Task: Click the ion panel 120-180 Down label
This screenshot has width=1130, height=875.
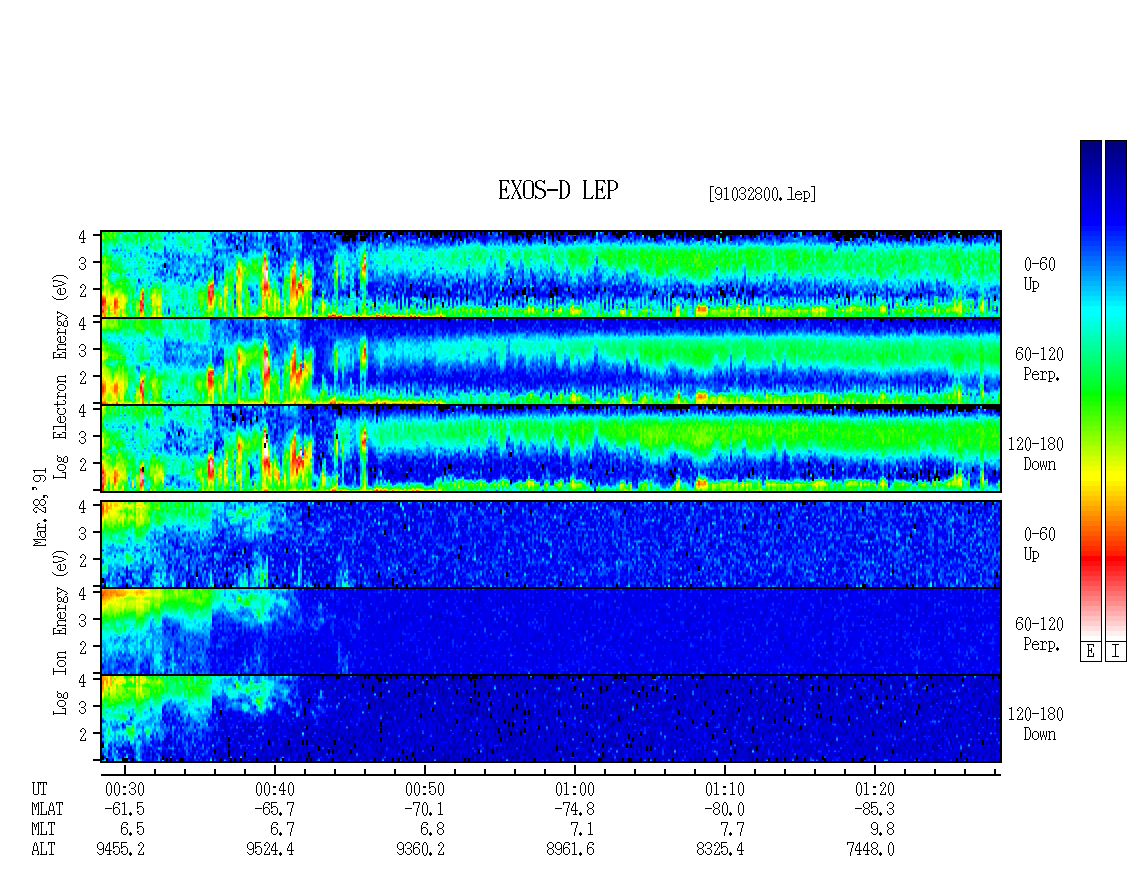Action: click(1036, 724)
